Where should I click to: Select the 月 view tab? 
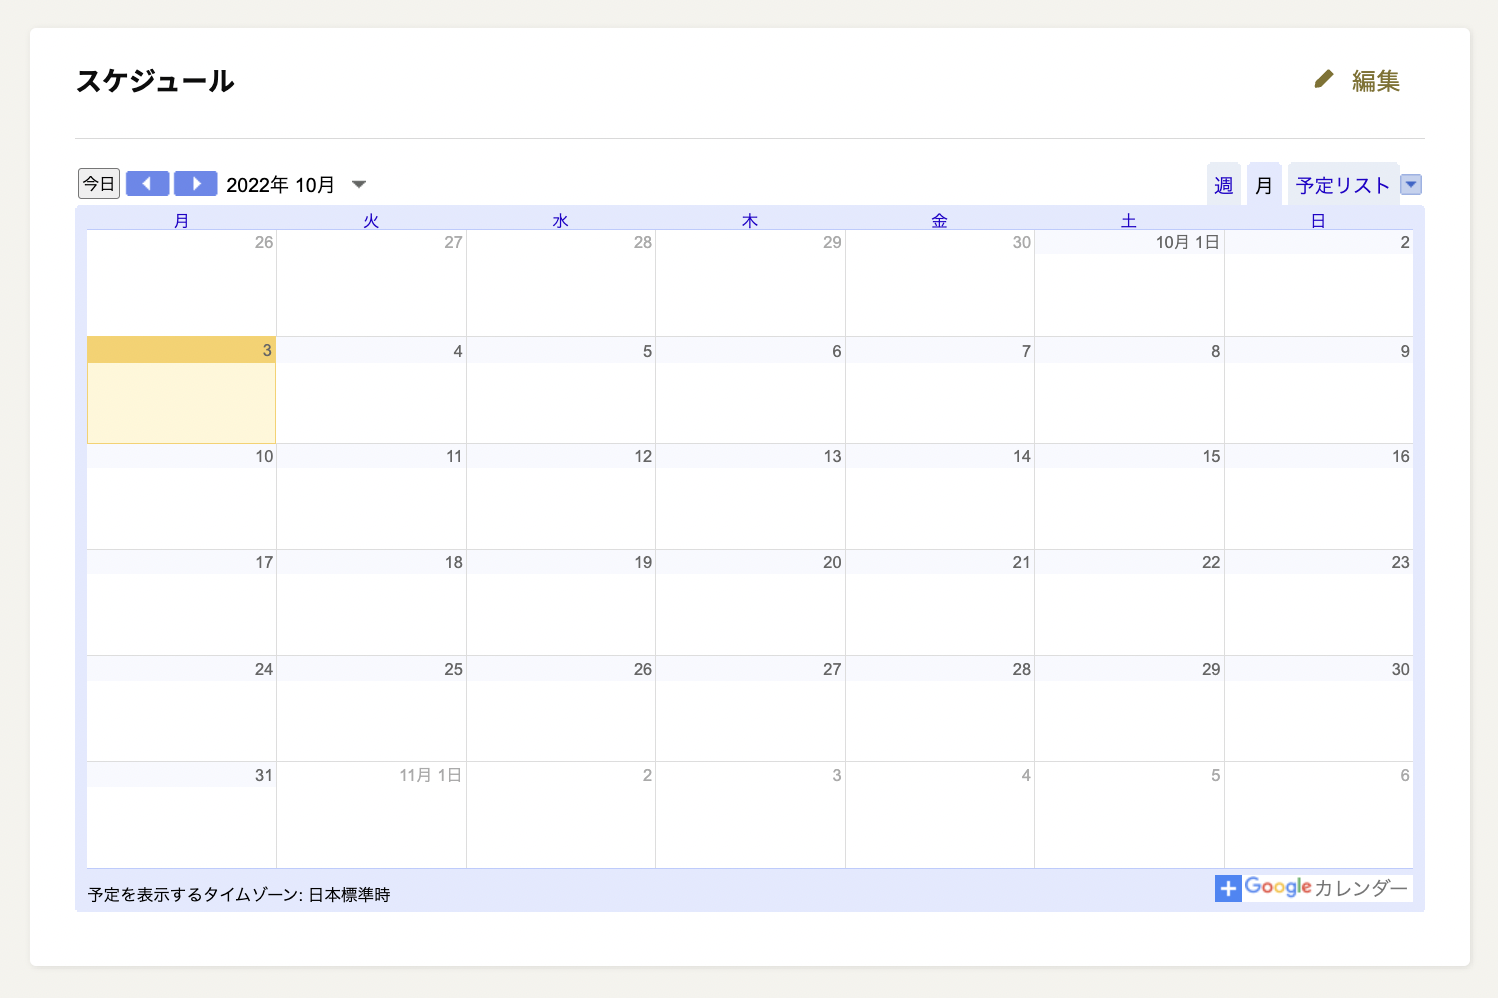1263,186
